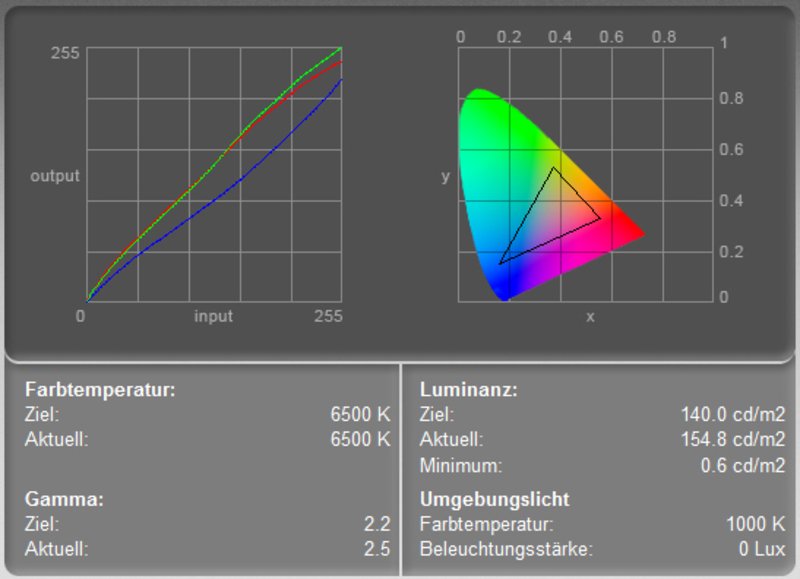Click the Gamma heading
800x579 pixels.
pyautogui.click(x=64, y=499)
